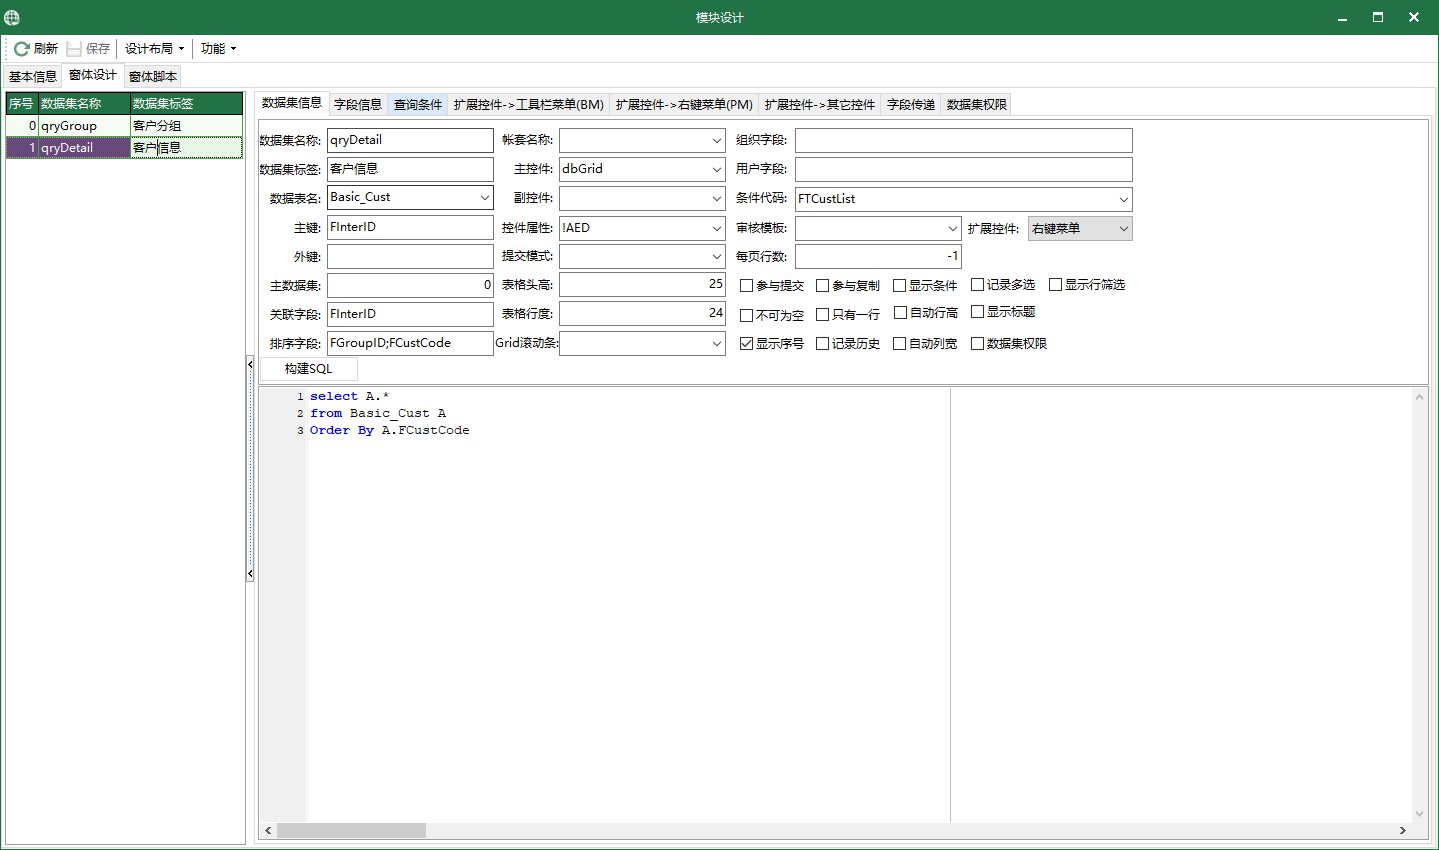Select the 窗体设计 tab
Image resolution: width=1439 pixels, height=850 pixels.
[x=93, y=75]
